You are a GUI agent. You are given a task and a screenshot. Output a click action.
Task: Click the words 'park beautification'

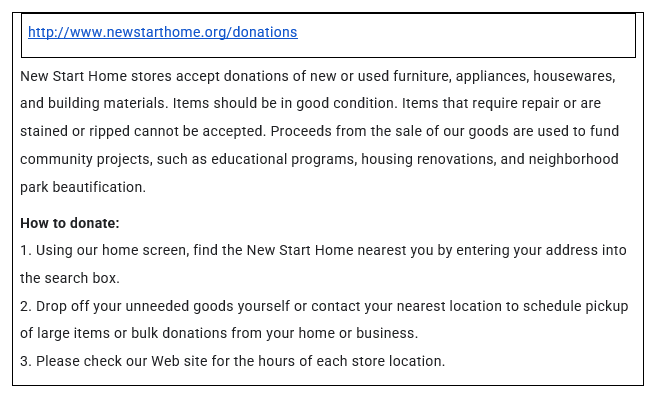[x=82, y=187]
